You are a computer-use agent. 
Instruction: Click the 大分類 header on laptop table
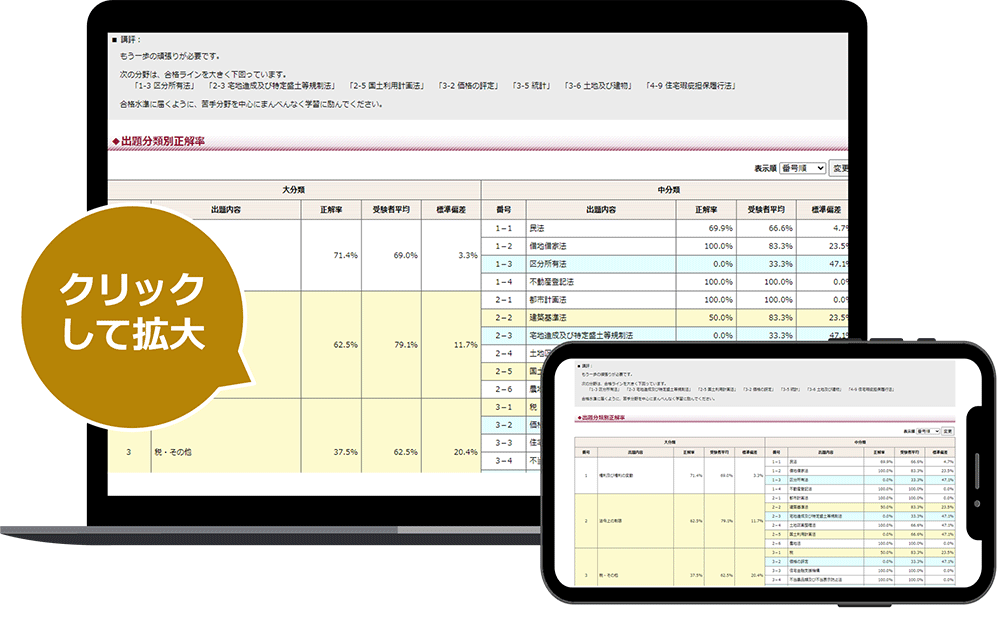(293, 189)
